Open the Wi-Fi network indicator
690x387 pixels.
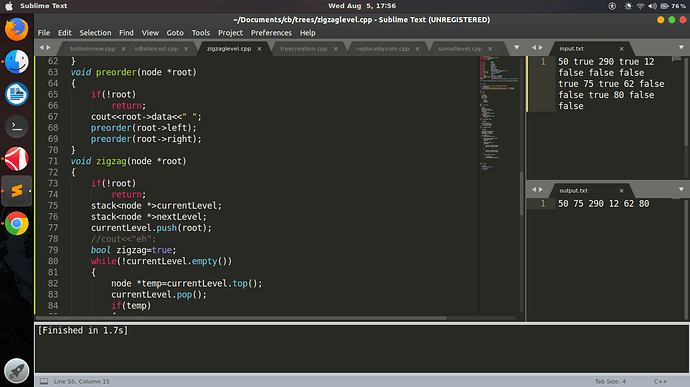[640, 6]
